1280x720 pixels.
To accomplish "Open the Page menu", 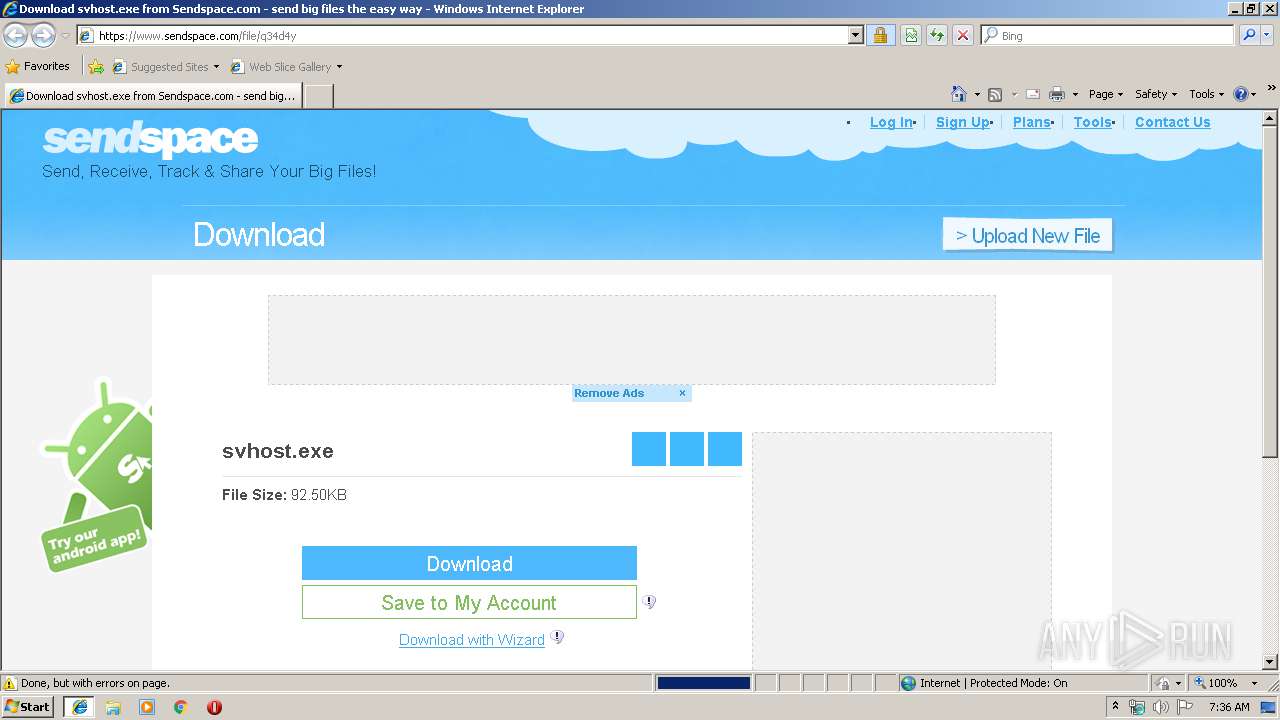I will 1106,94.
